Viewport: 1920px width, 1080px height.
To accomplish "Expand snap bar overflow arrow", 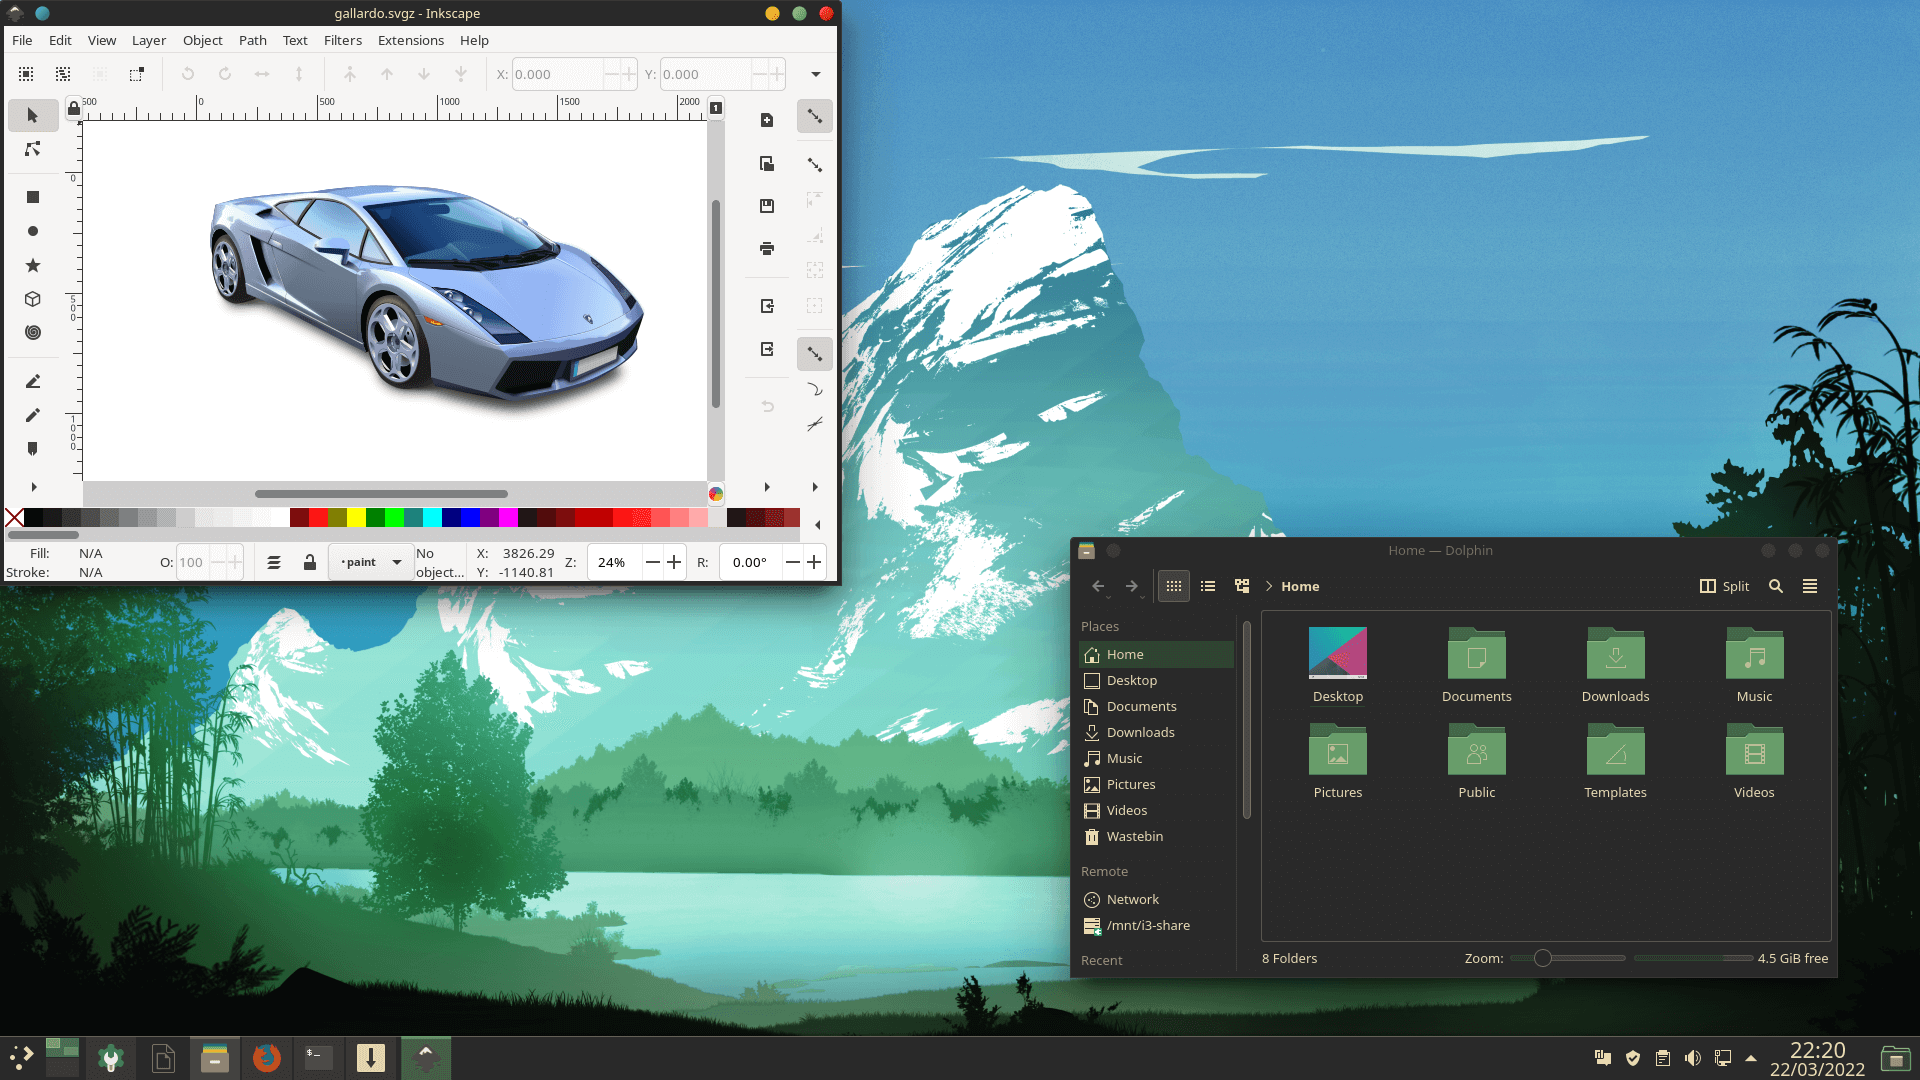I will coord(815,487).
